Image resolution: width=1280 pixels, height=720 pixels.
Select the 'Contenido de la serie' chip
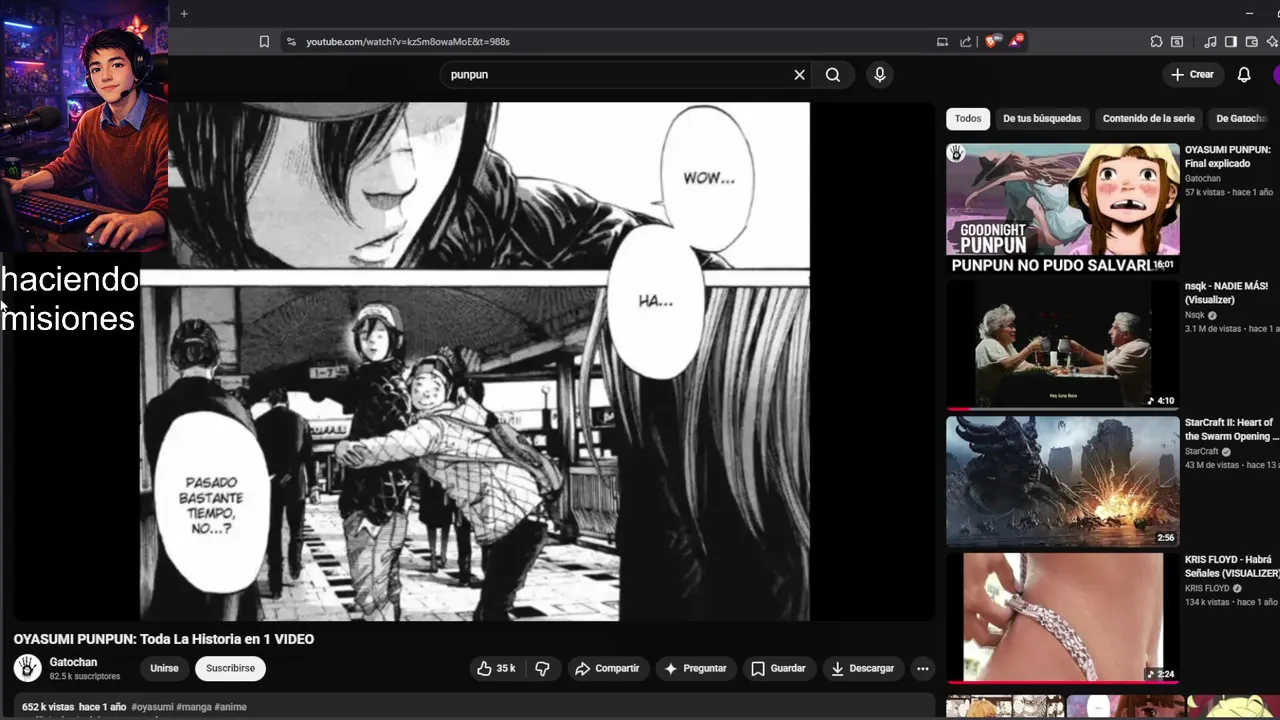tap(1148, 118)
